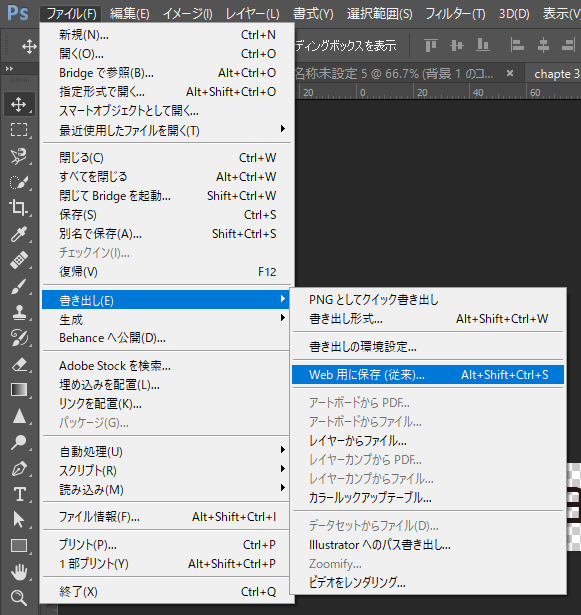
Task: Open the イメージ(I) menu
Action: coord(188,14)
